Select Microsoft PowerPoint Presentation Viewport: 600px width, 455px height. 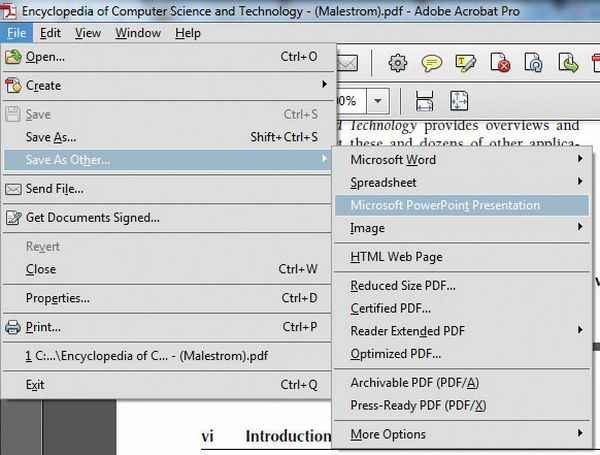[462, 205]
